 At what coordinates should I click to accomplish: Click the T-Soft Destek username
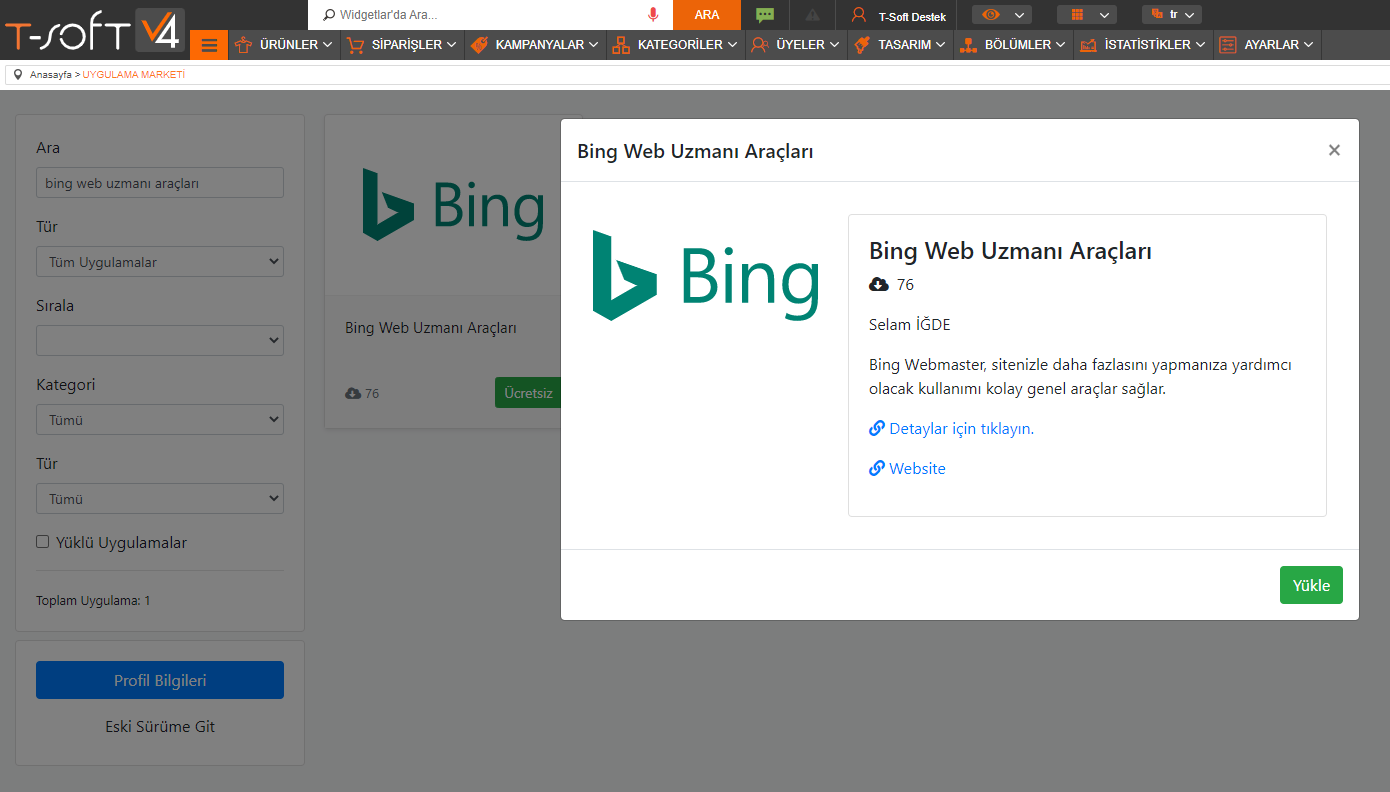(x=912, y=16)
